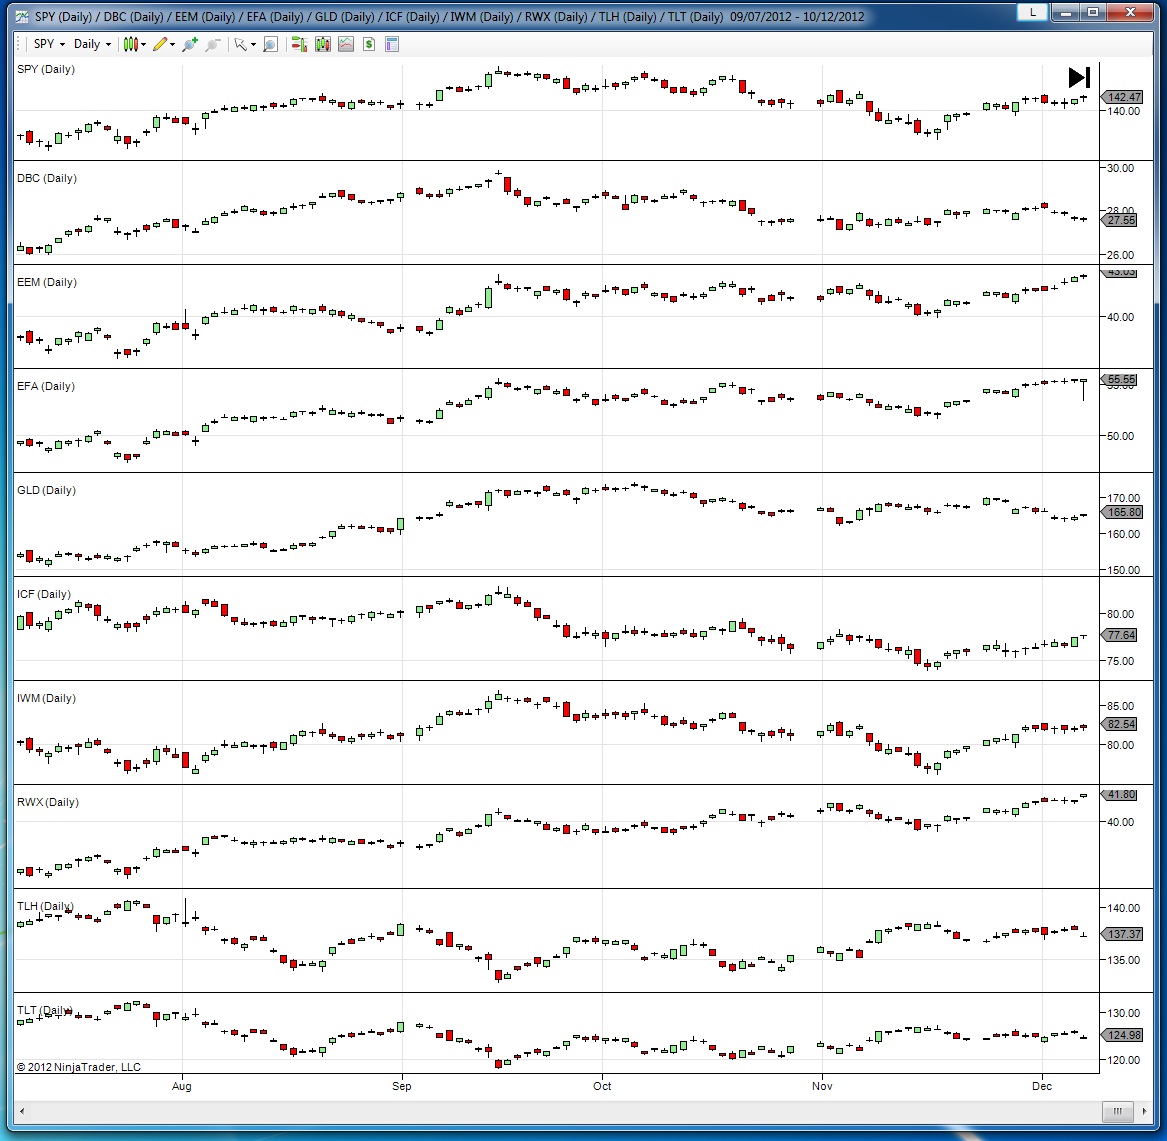Image resolution: width=1167 pixels, height=1141 pixels.
Task: Click the RWX price marker 41.80
Action: pyautogui.click(x=1119, y=795)
